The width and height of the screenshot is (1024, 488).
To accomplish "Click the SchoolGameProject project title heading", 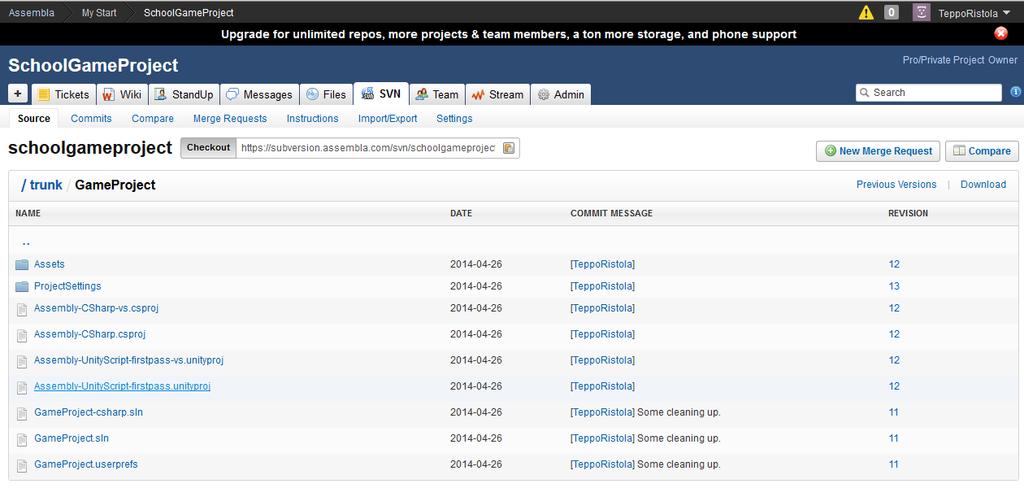I will 93,65.
